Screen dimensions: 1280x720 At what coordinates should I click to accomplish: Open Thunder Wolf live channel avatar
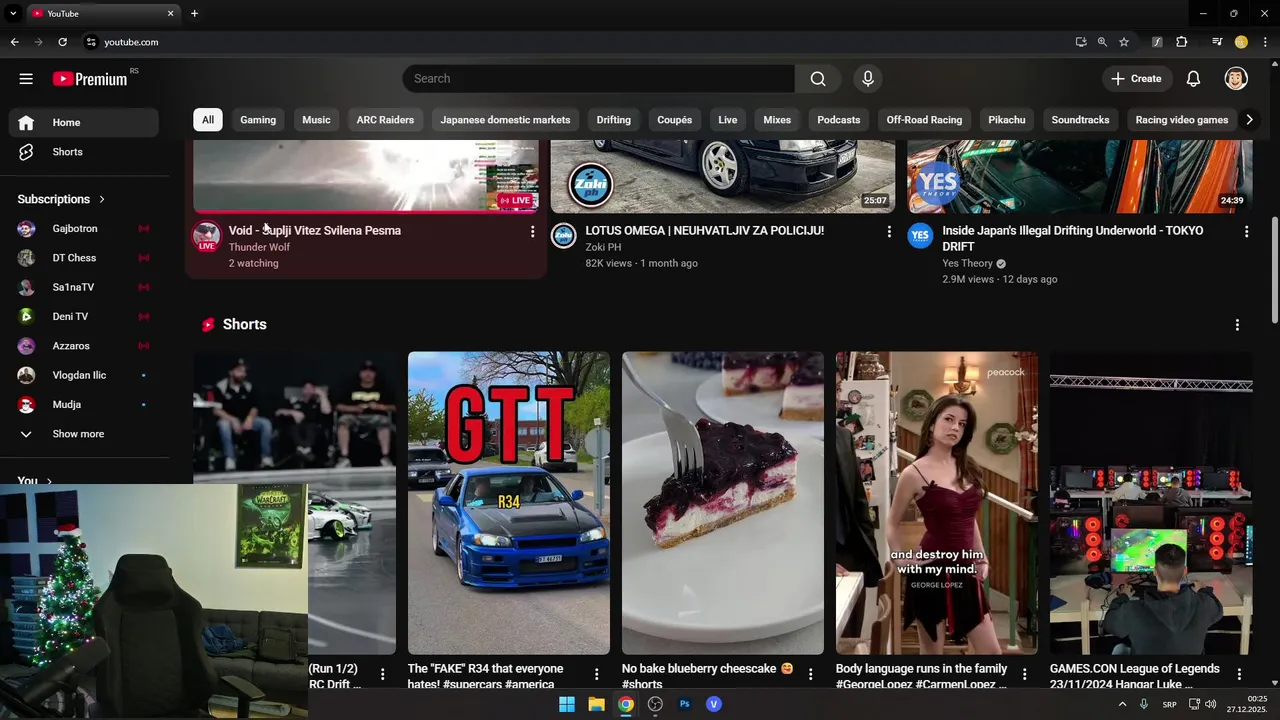coord(207,236)
